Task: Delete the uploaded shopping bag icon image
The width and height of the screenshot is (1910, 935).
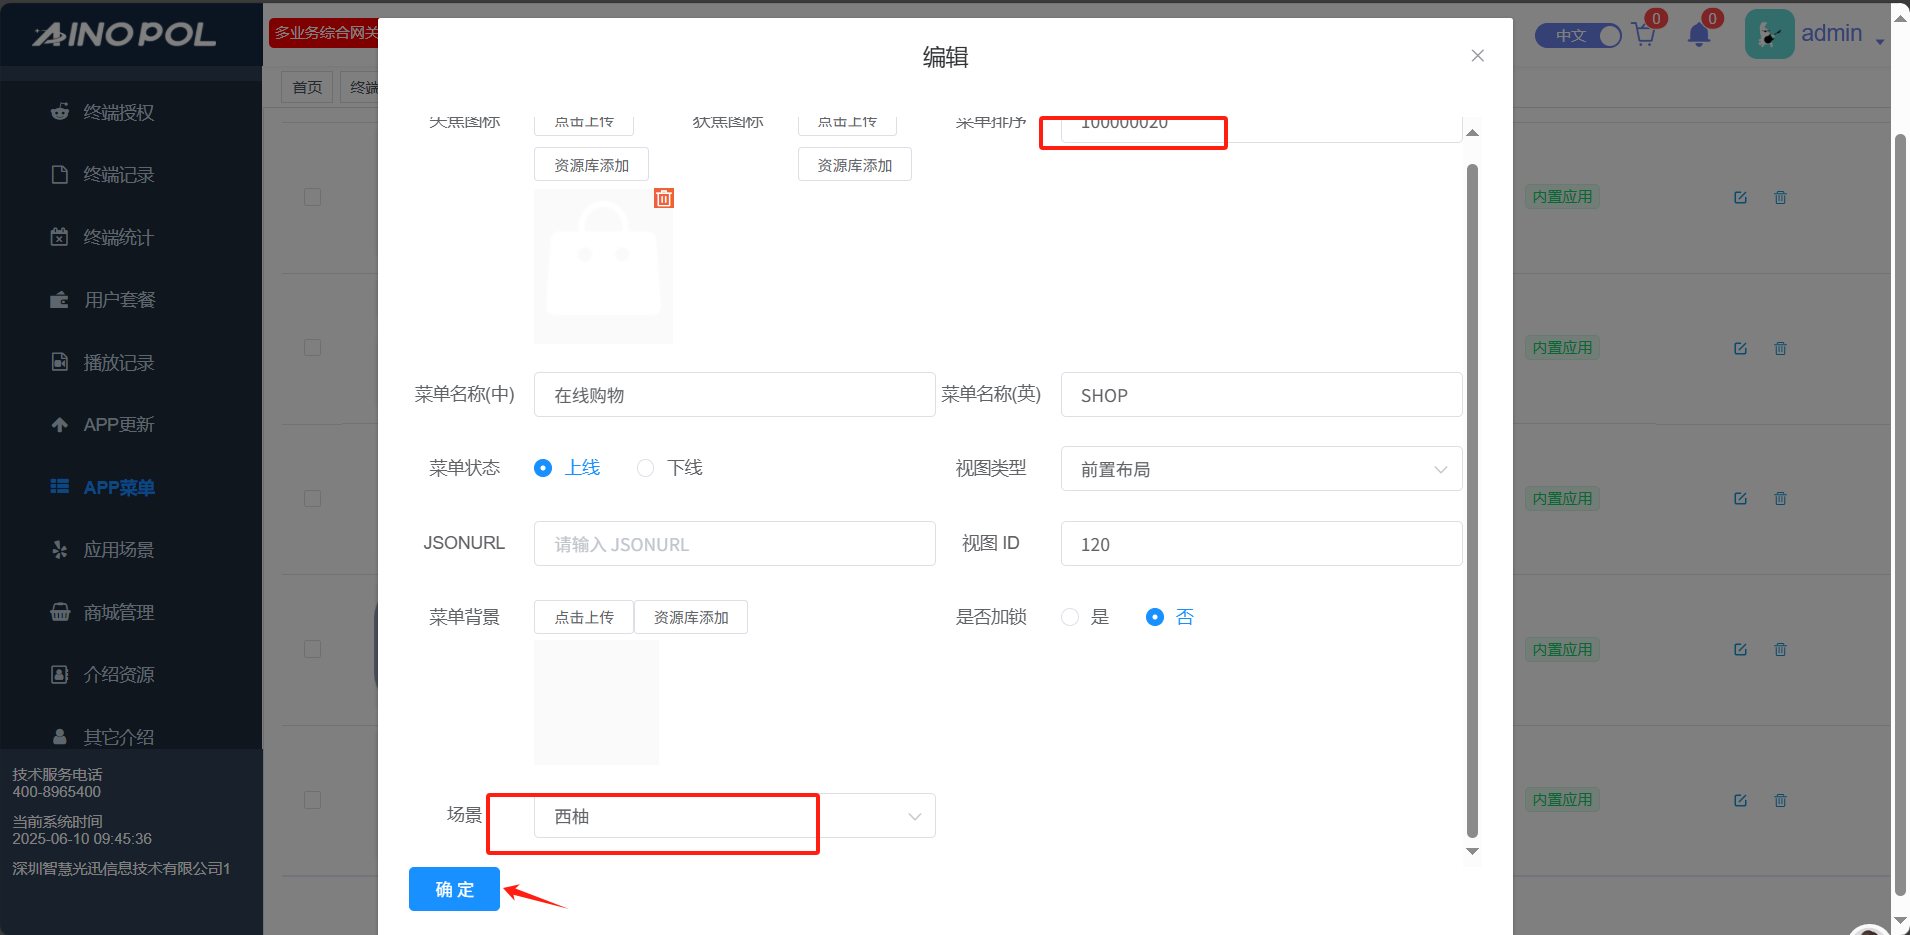Action: pyautogui.click(x=664, y=198)
